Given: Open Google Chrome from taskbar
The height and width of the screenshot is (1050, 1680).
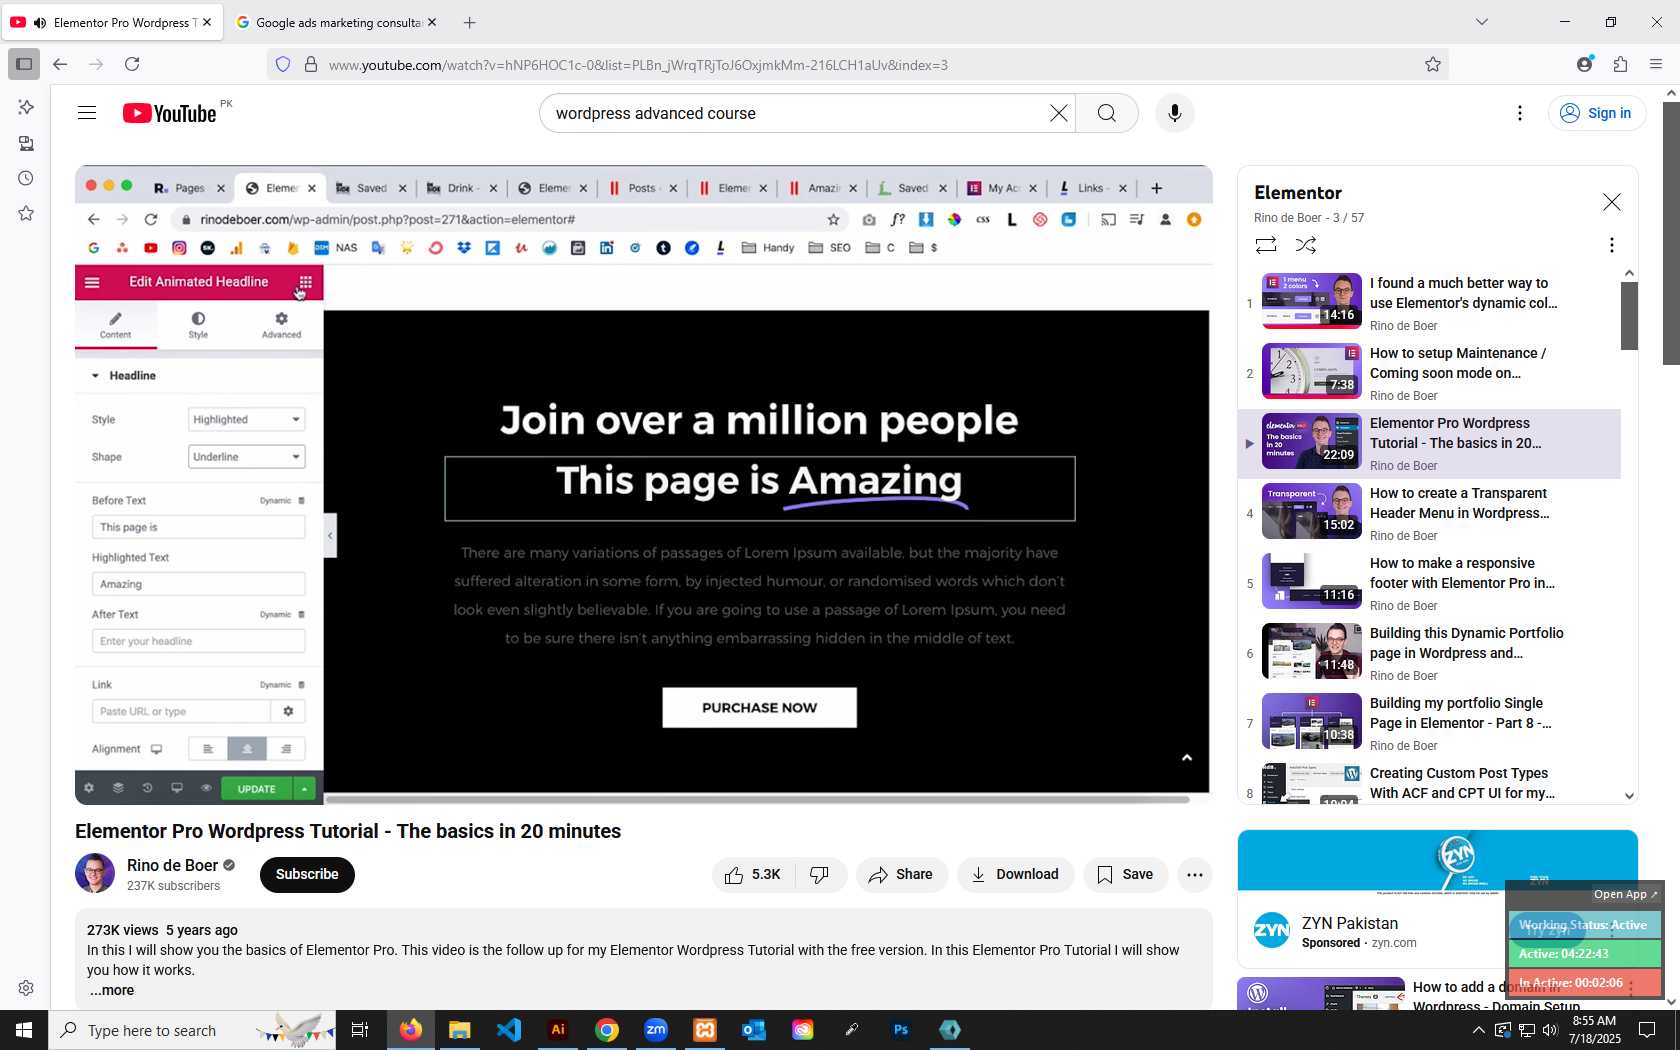Looking at the screenshot, I should (607, 1030).
